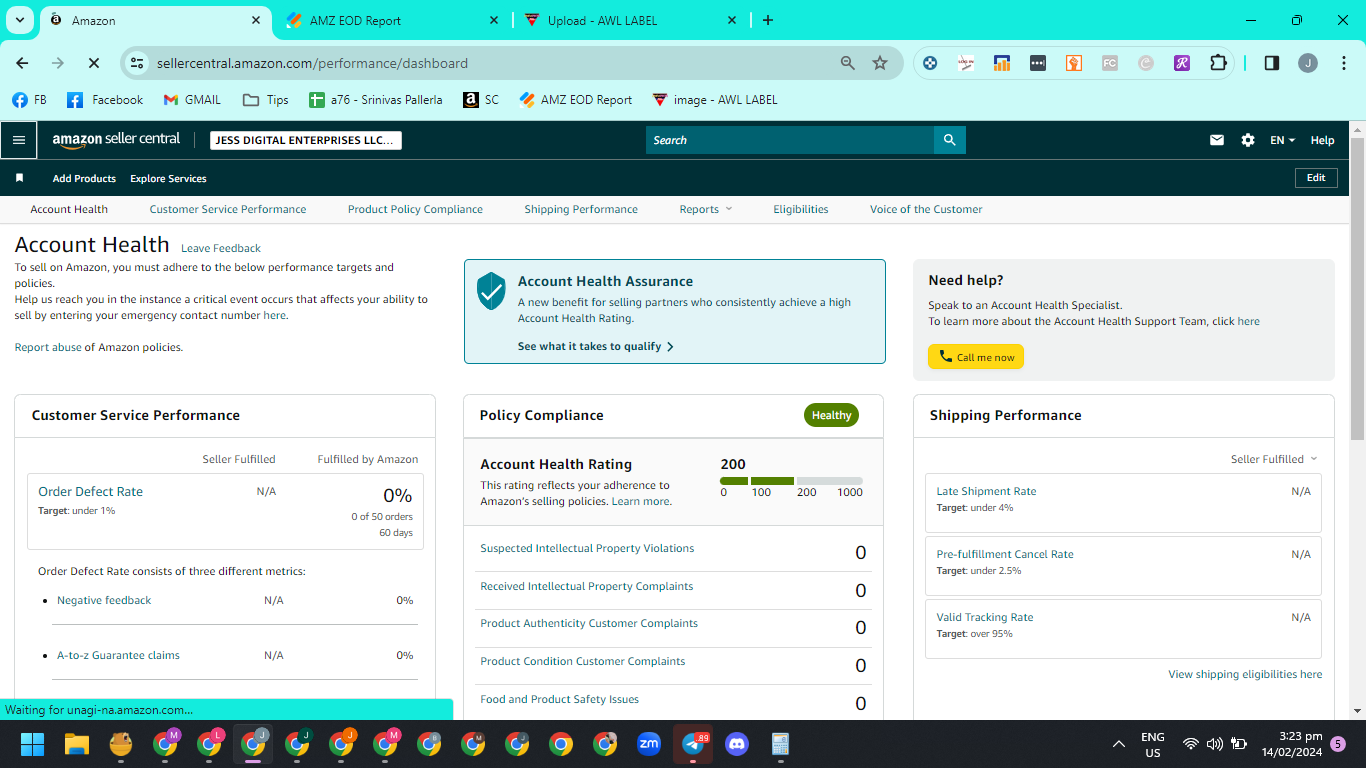The height and width of the screenshot is (768, 1366).
Task: Open the Chrome side panel
Action: [1272, 63]
